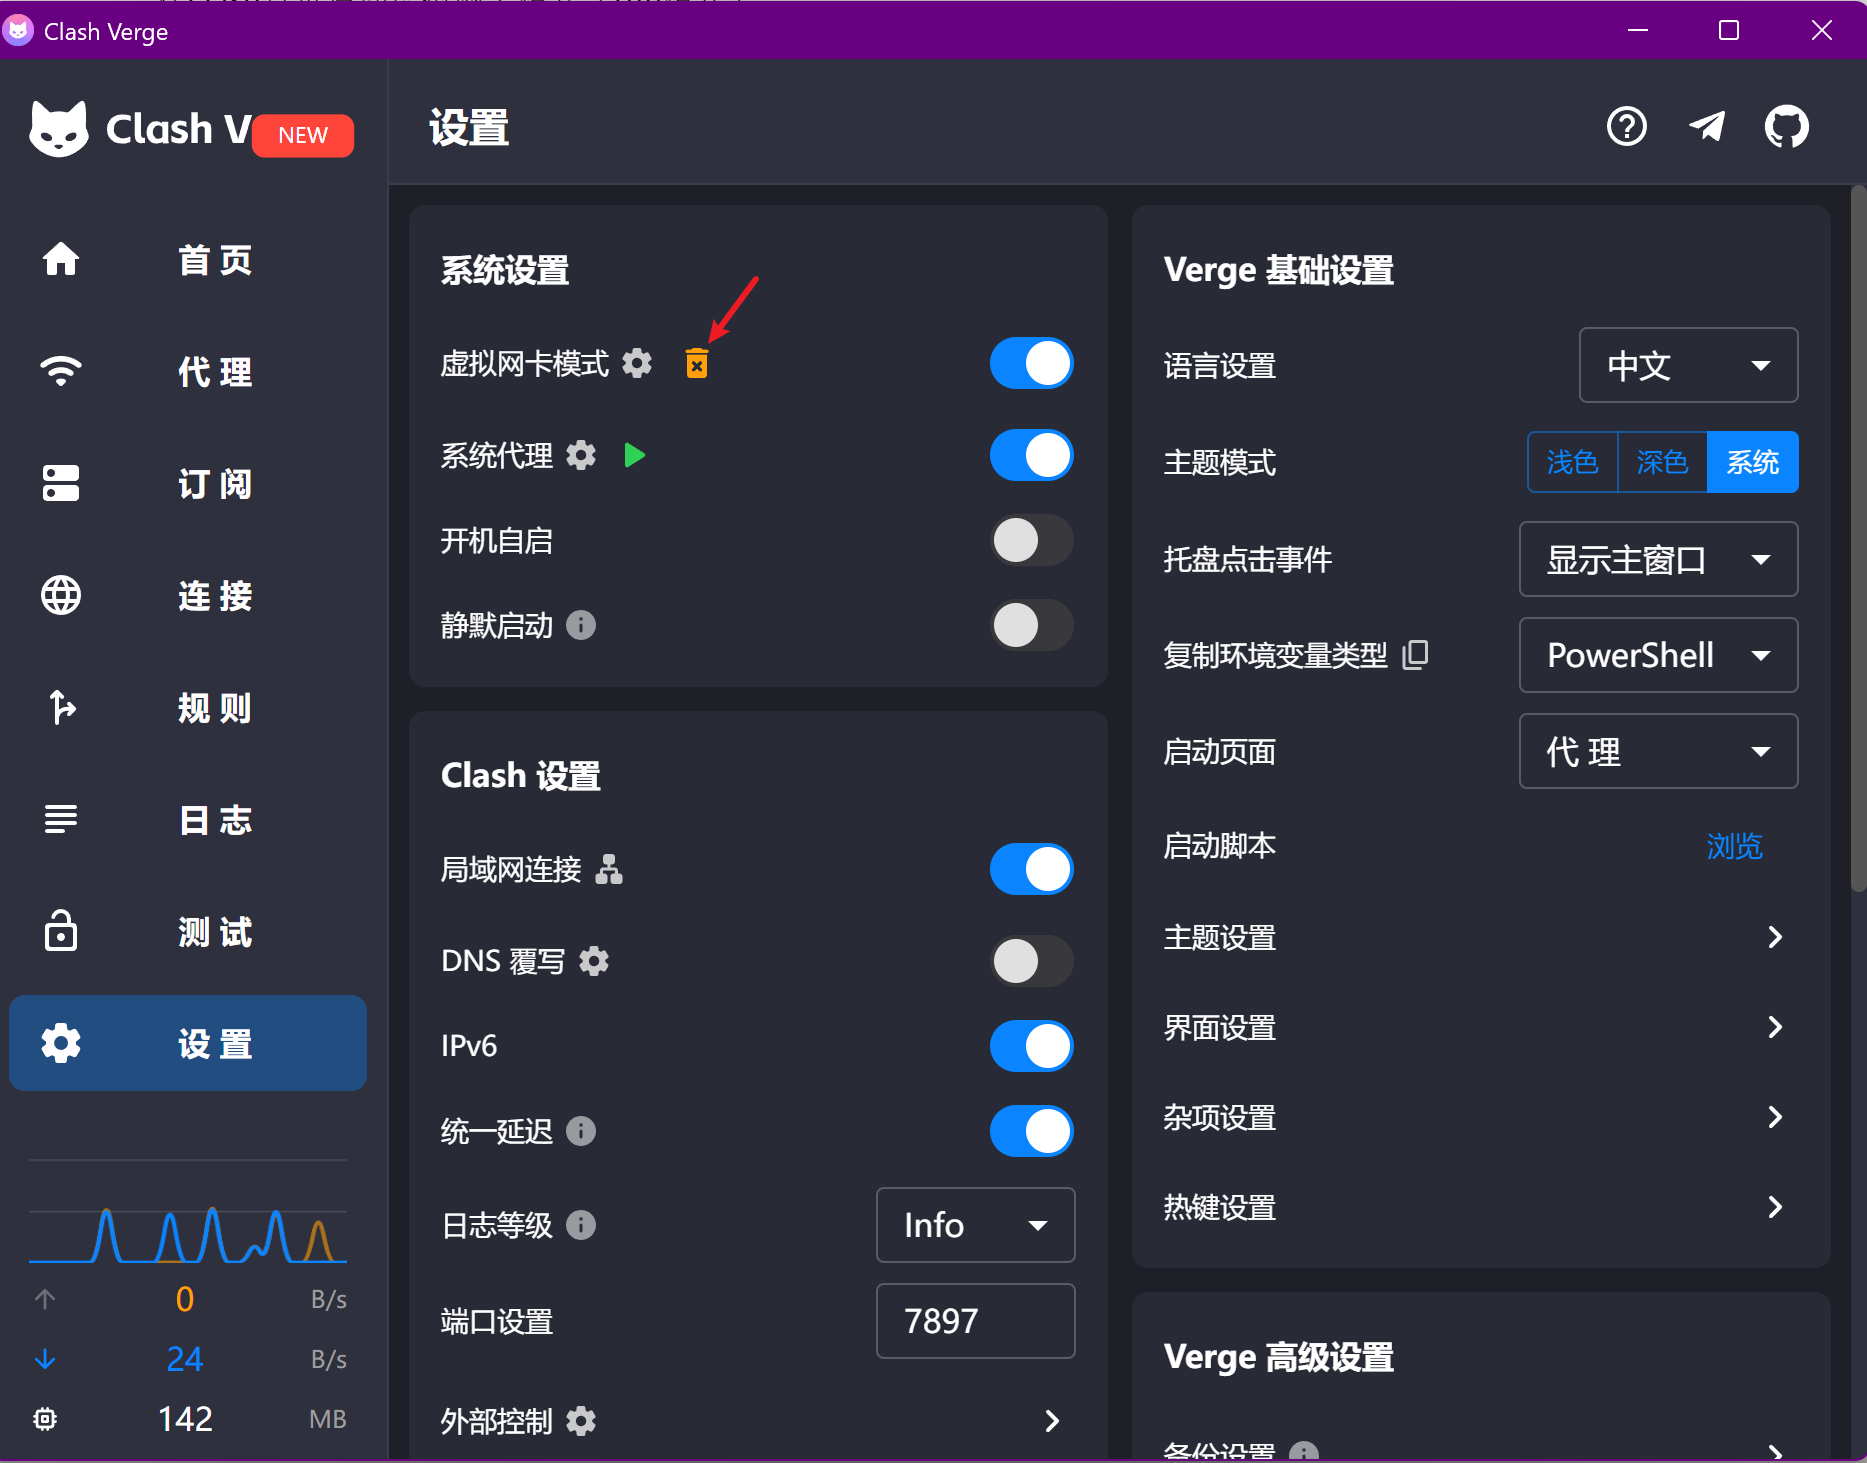
Task: Open the GitHub repository icon
Action: click(1786, 127)
